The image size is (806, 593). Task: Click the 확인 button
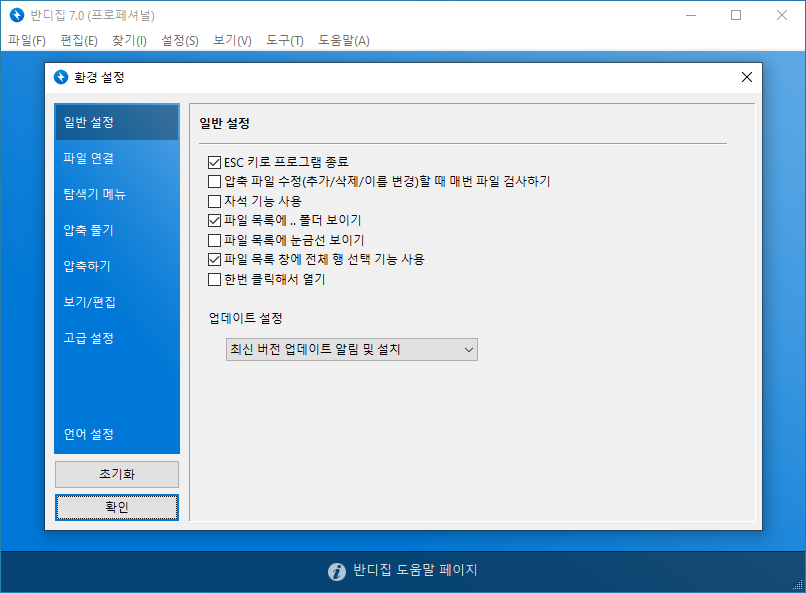coord(116,507)
